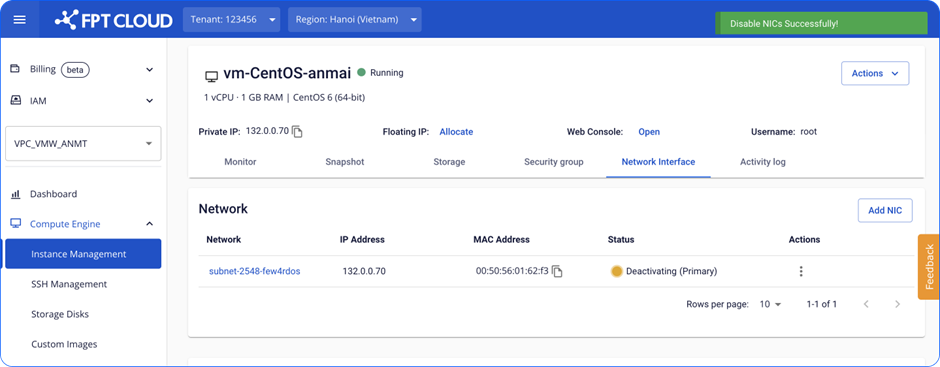Open SSH Management in sidebar
The height and width of the screenshot is (367, 940).
point(69,284)
